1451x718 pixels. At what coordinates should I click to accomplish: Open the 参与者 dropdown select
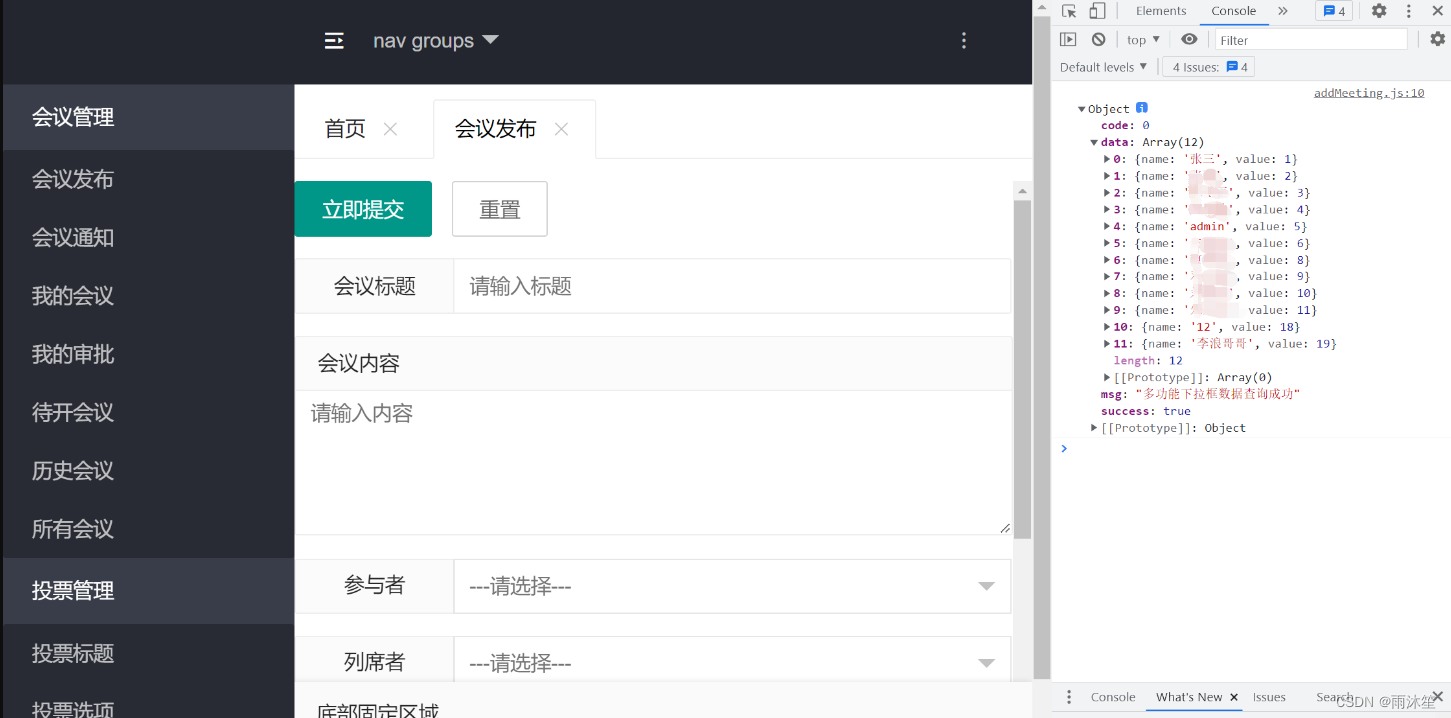(x=731, y=586)
